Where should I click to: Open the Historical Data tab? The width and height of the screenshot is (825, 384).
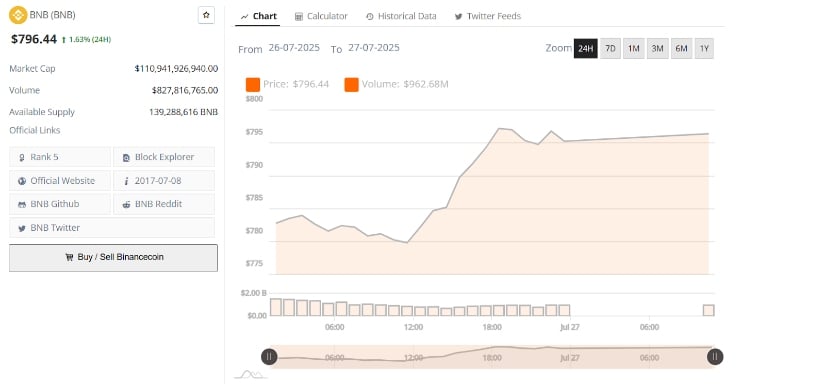[401, 16]
